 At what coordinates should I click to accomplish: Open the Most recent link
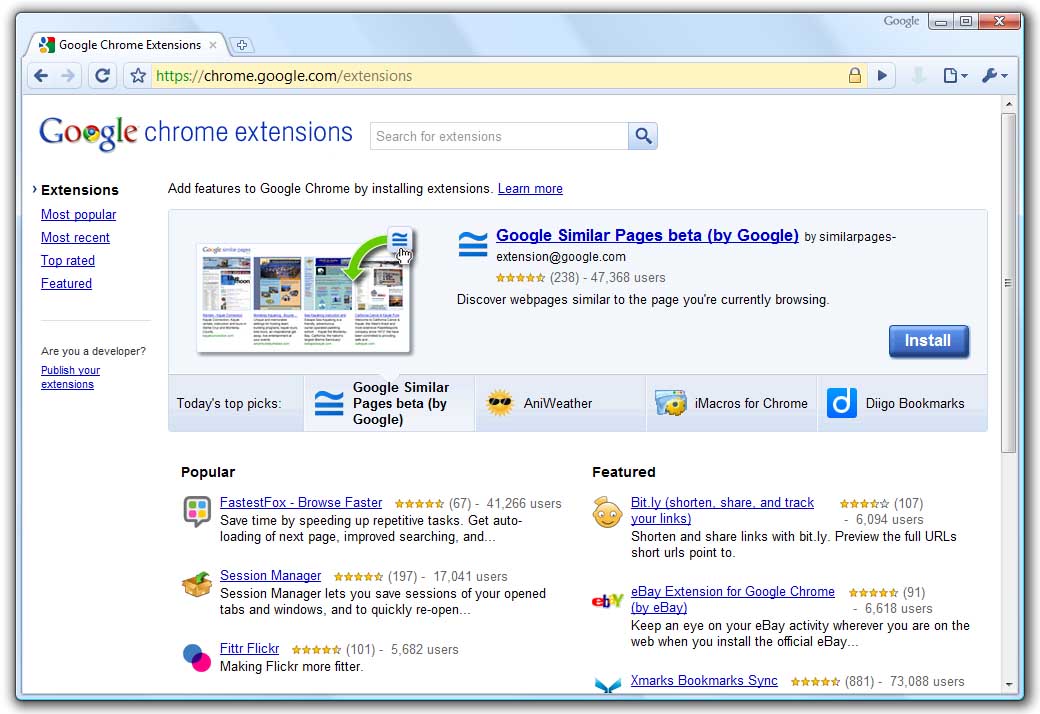click(75, 238)
